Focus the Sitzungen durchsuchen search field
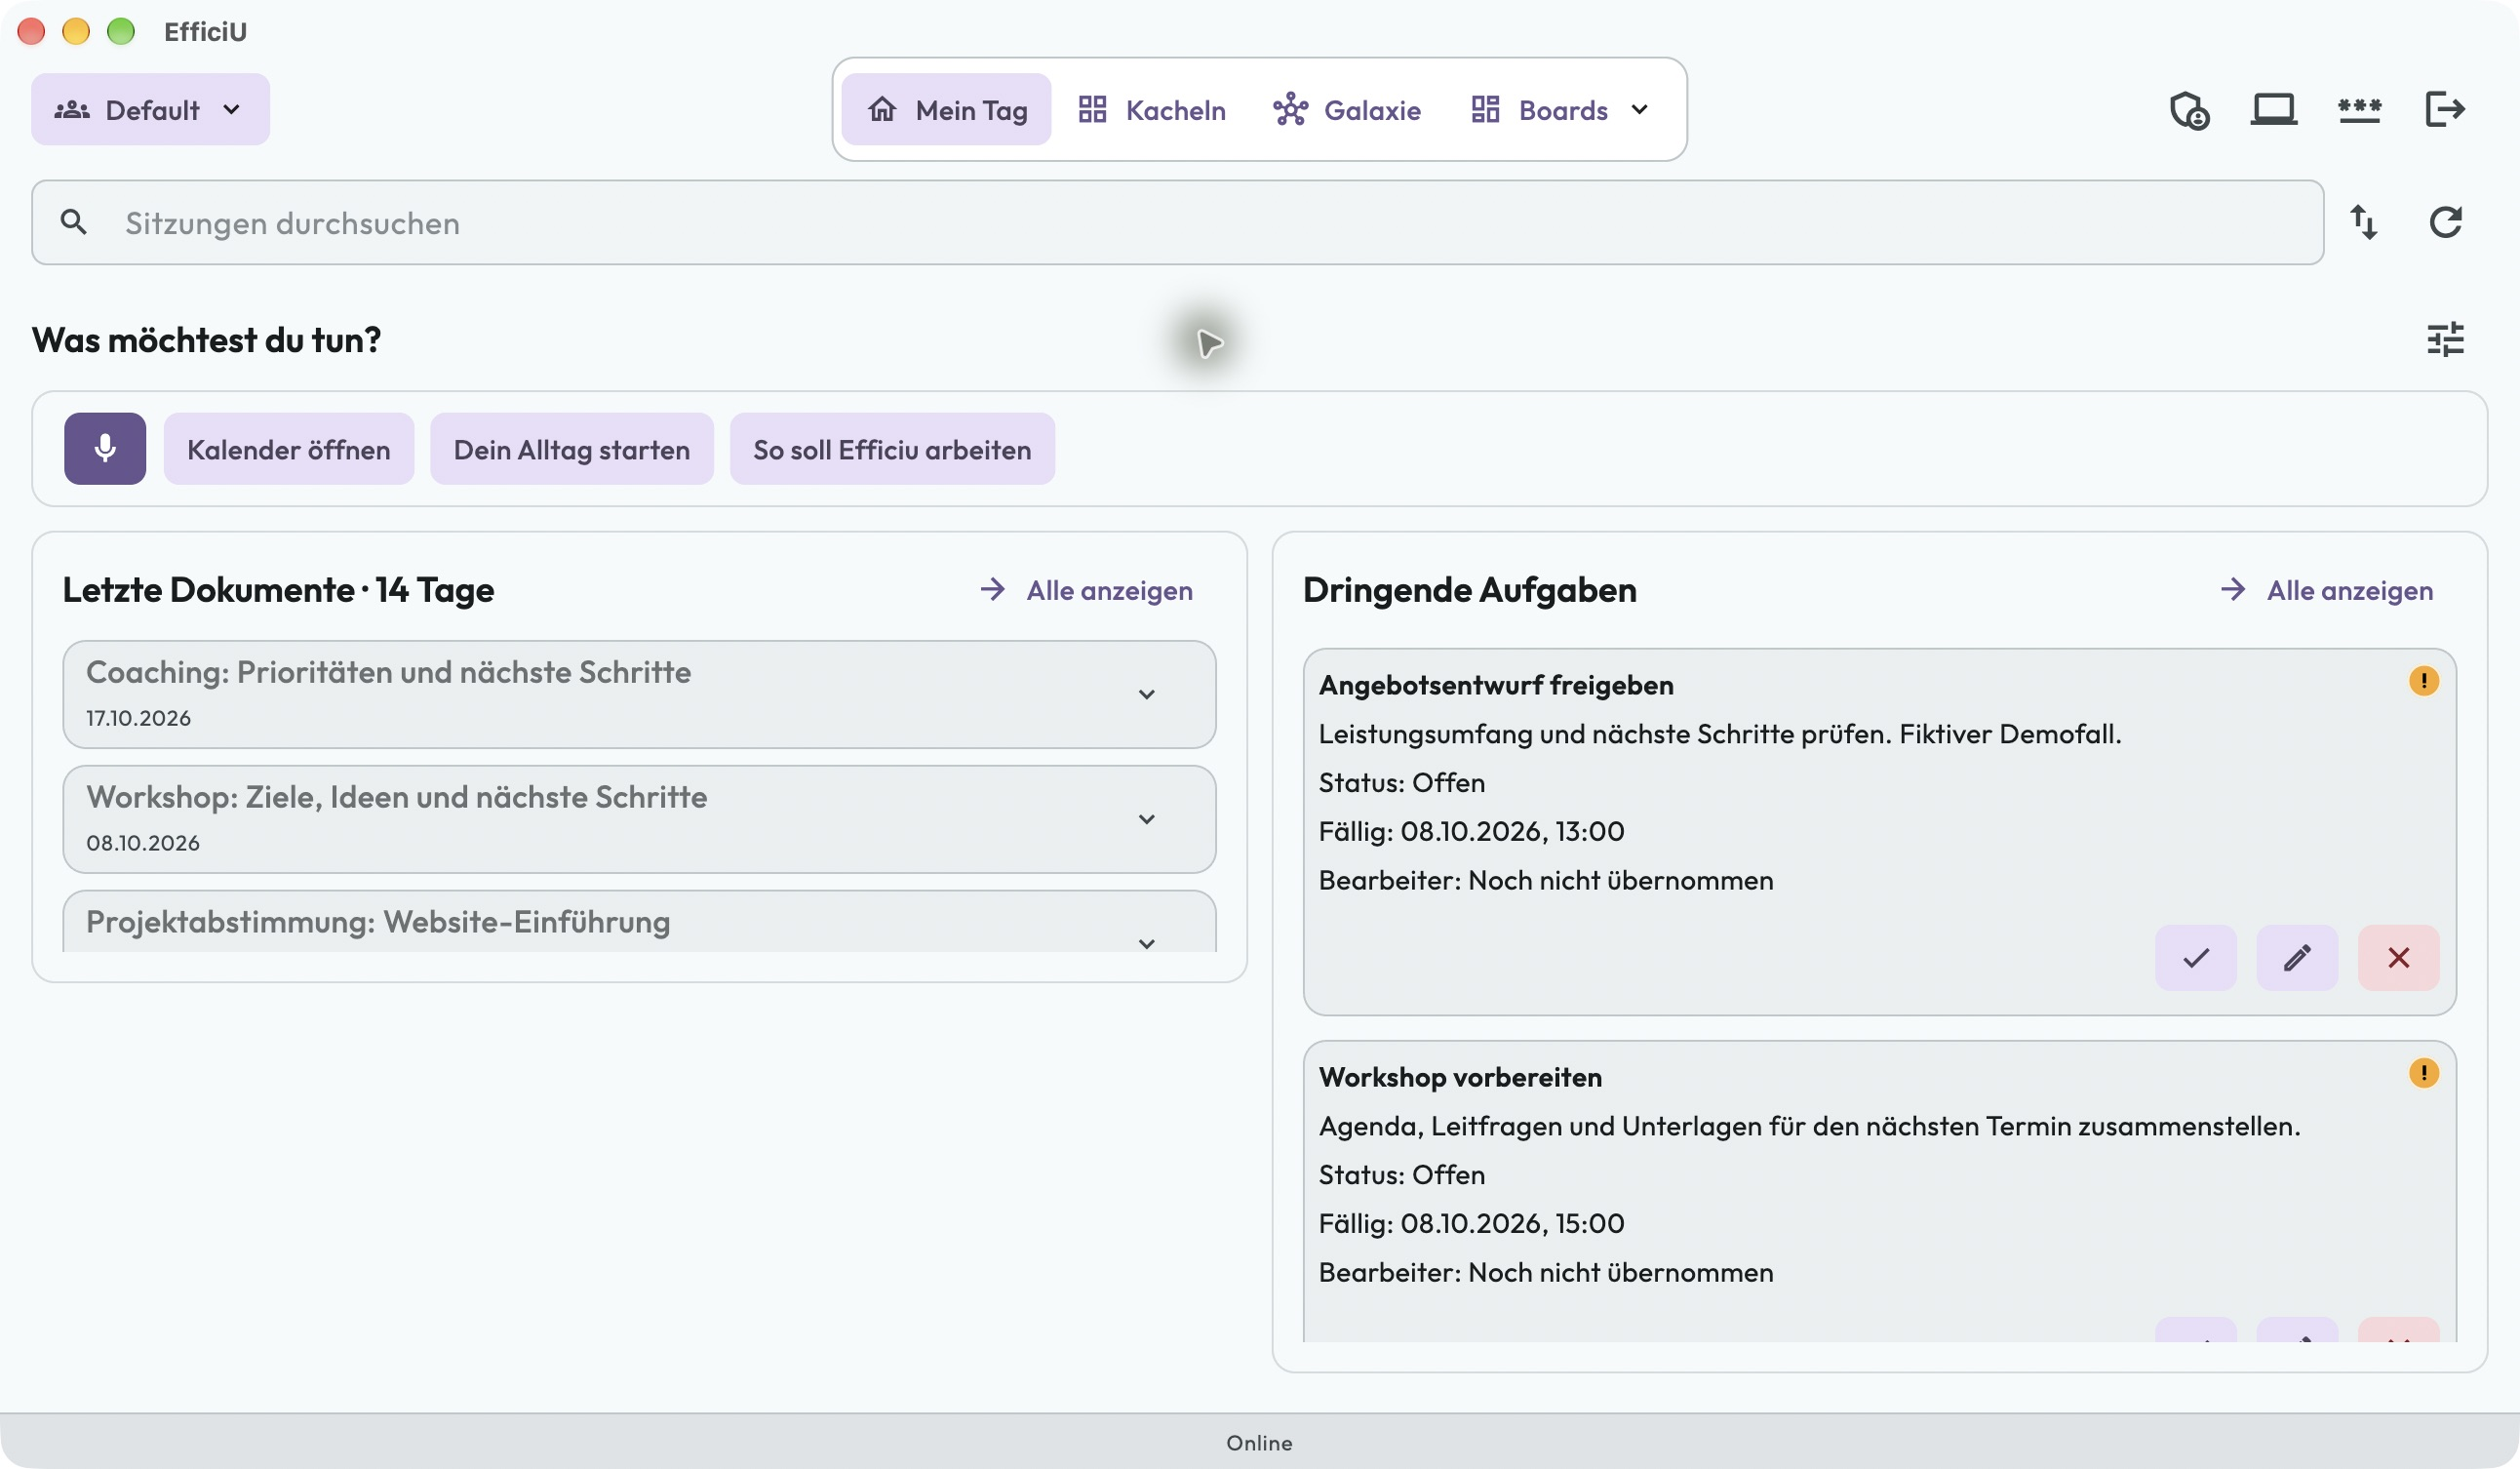Screen dimensions: 2520x1469 [1177, 222]
